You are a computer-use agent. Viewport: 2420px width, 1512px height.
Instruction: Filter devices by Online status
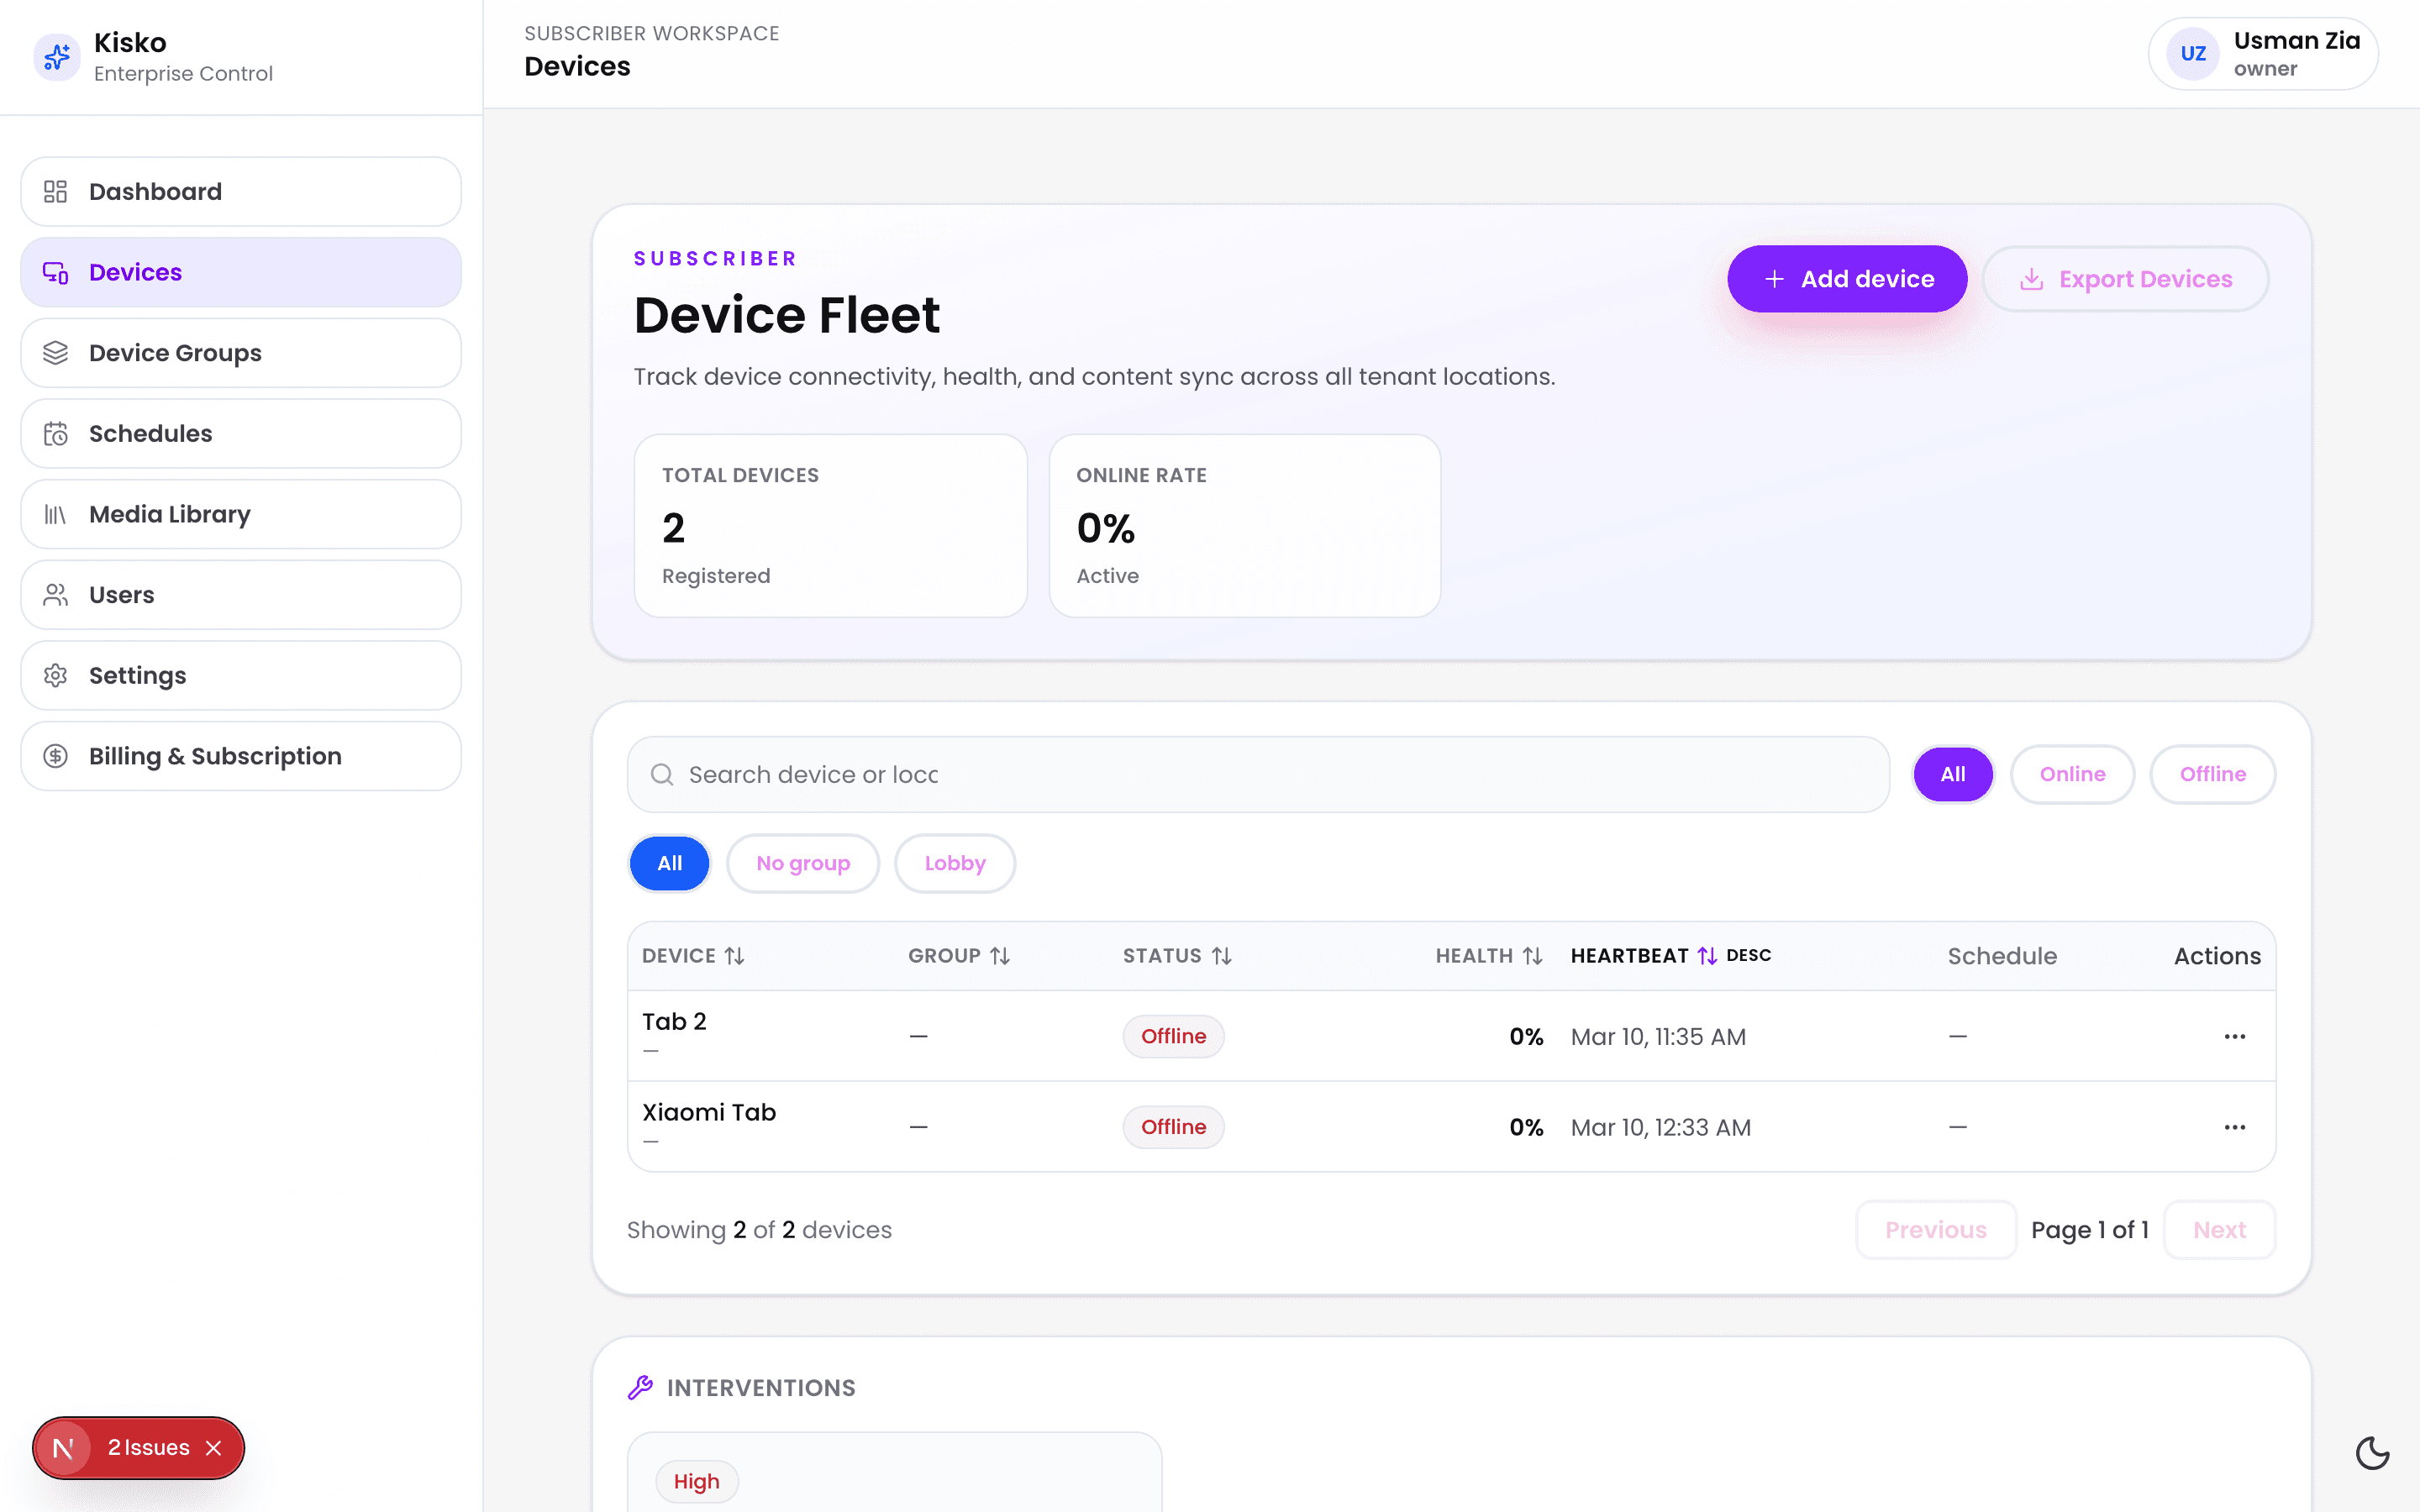click(2072, 774)
